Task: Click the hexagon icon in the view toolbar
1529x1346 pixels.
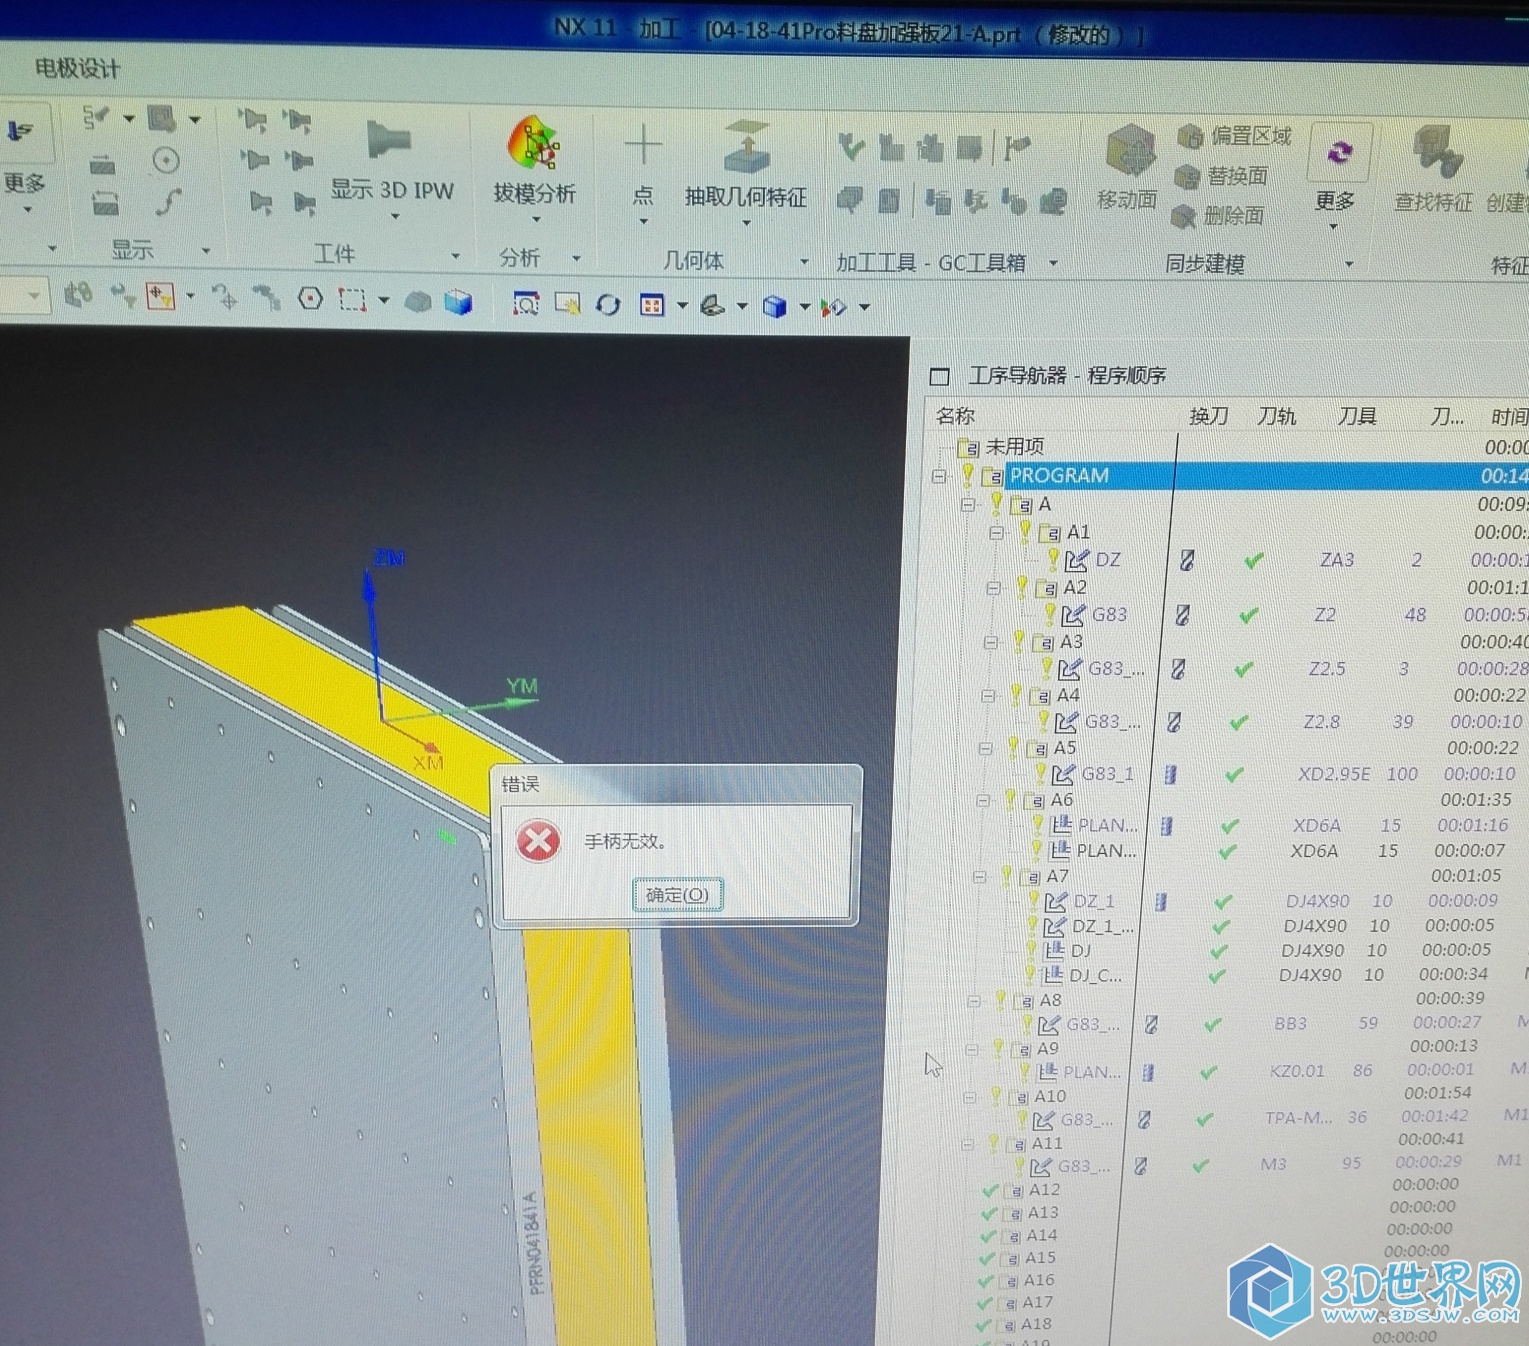Action: click(x=310, y=298)
